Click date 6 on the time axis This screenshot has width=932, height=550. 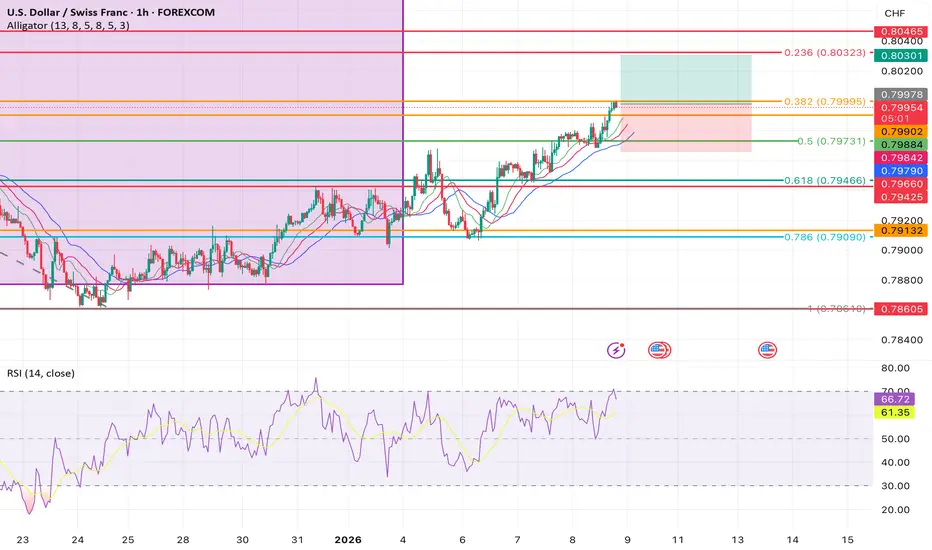(462, 540)
